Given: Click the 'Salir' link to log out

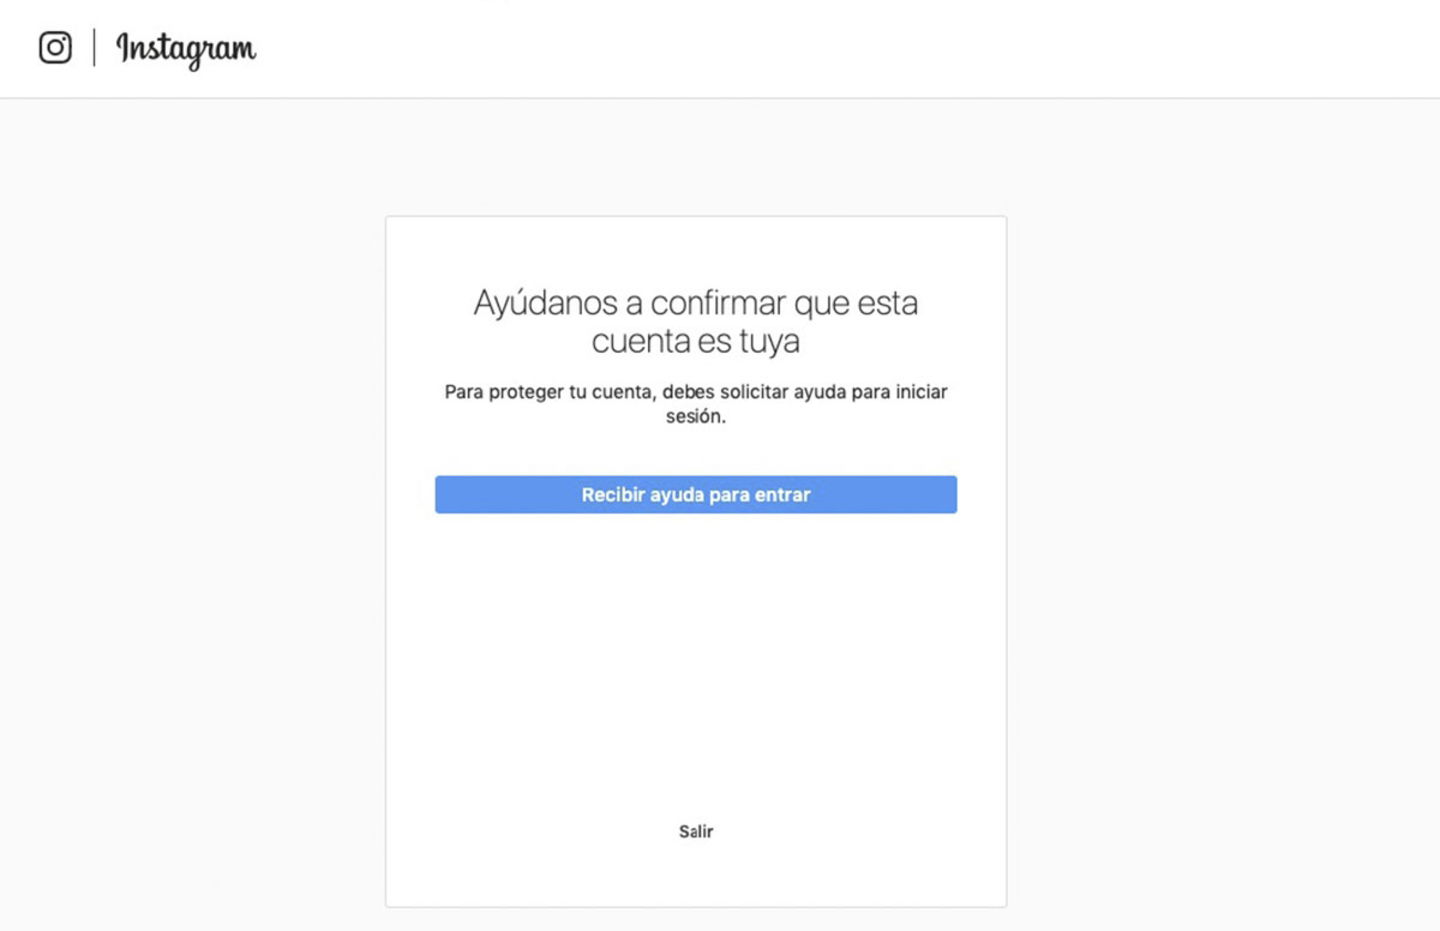Looking at the screenshot, I should coord(696,832).
